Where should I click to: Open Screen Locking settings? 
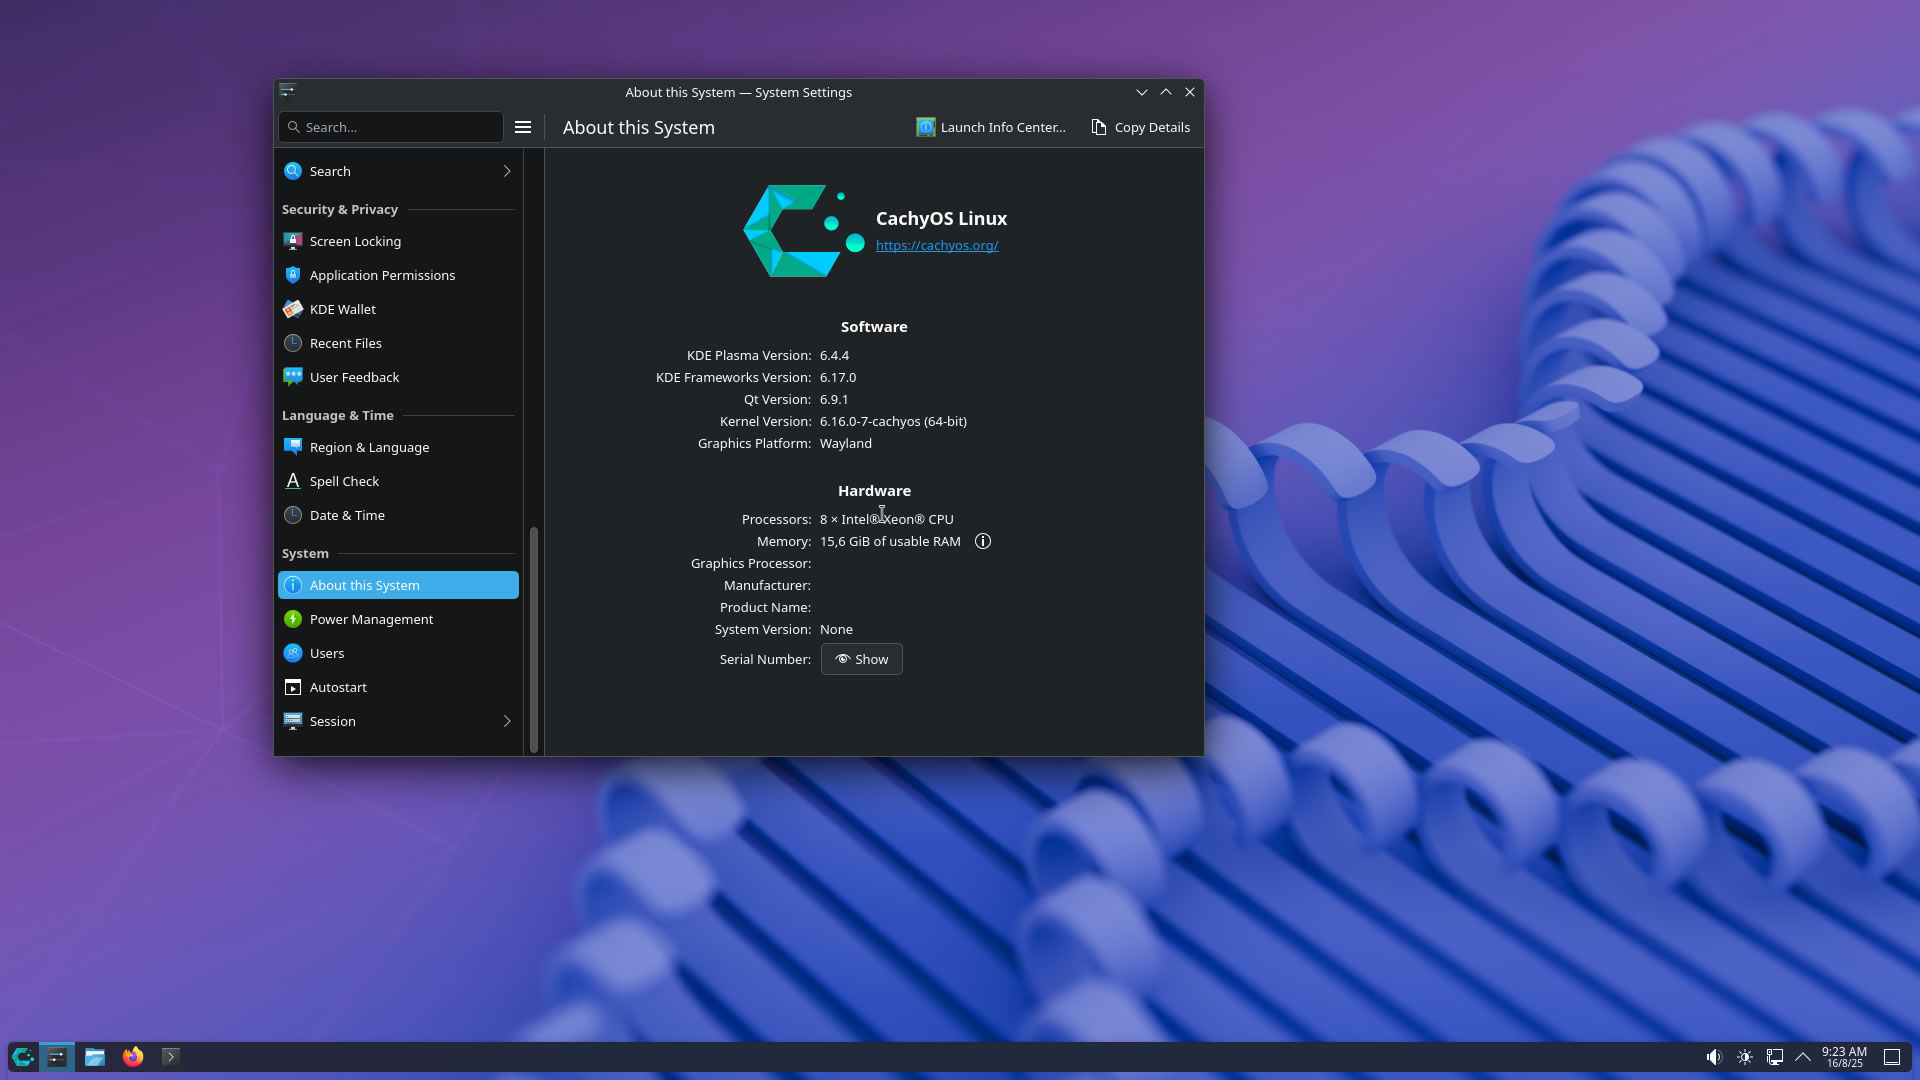point(398,241)
